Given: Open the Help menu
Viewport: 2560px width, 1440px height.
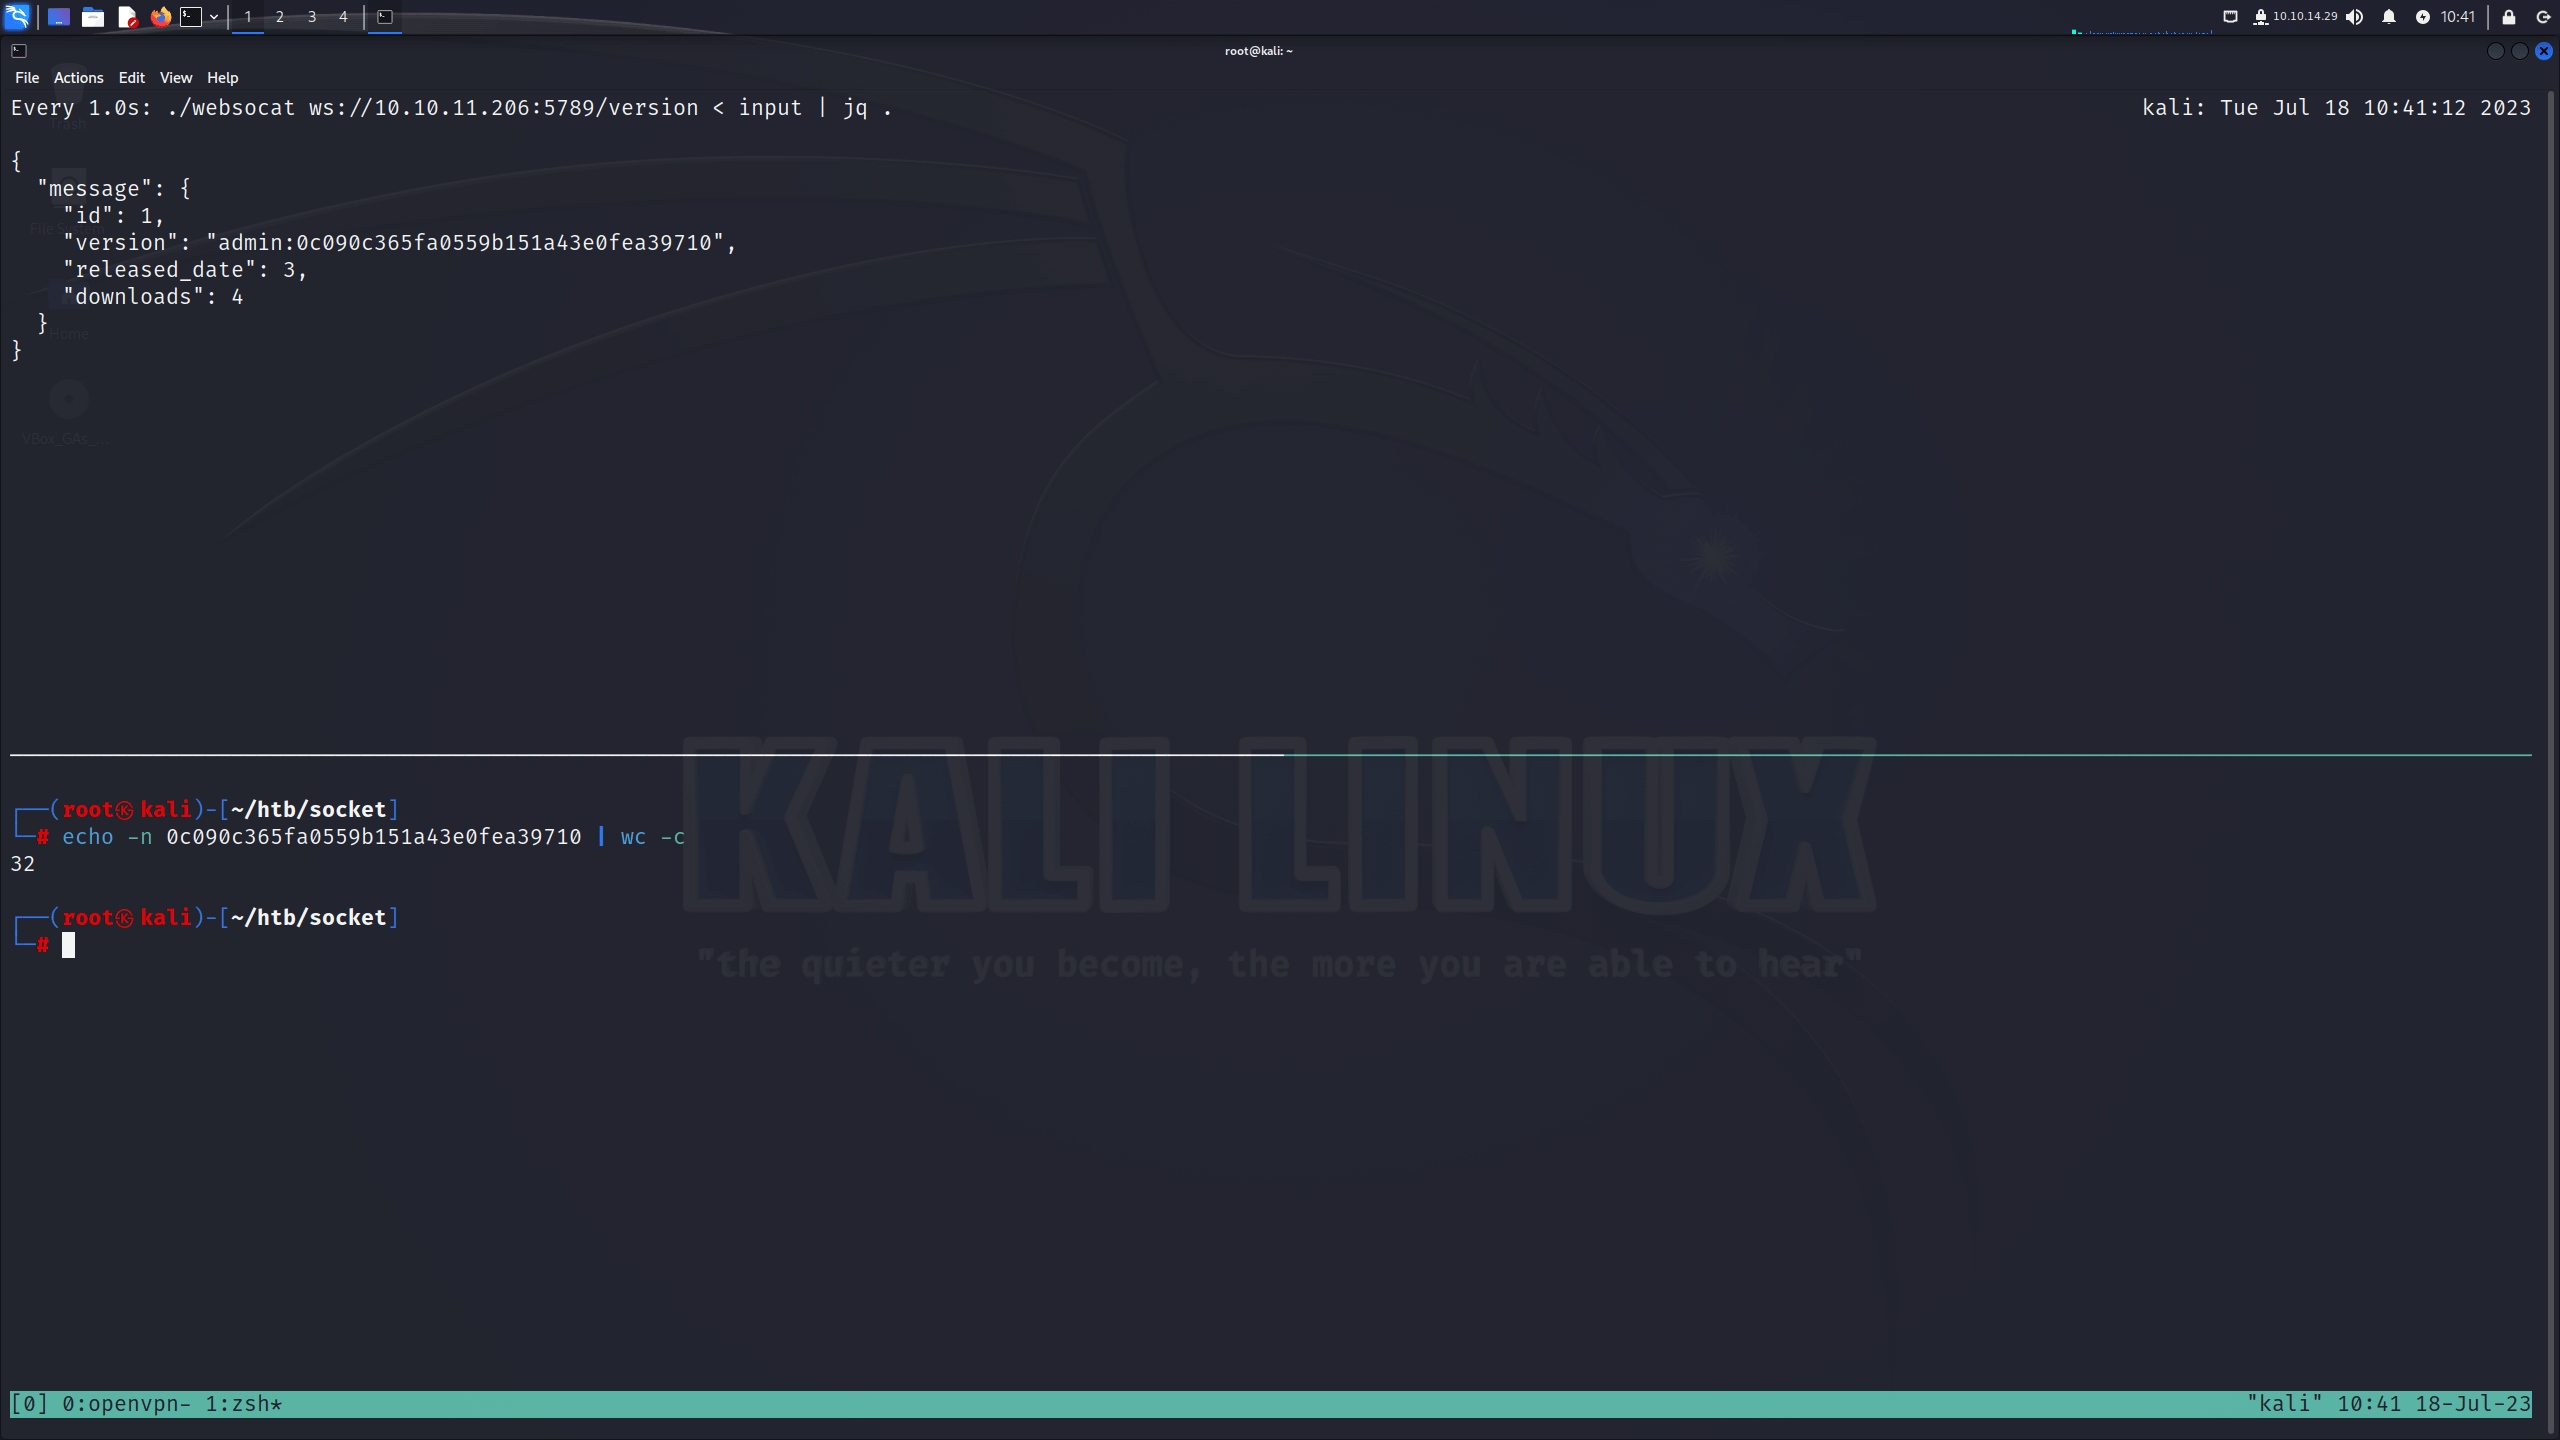Looking at the screenshot, I should click(222, 78).
